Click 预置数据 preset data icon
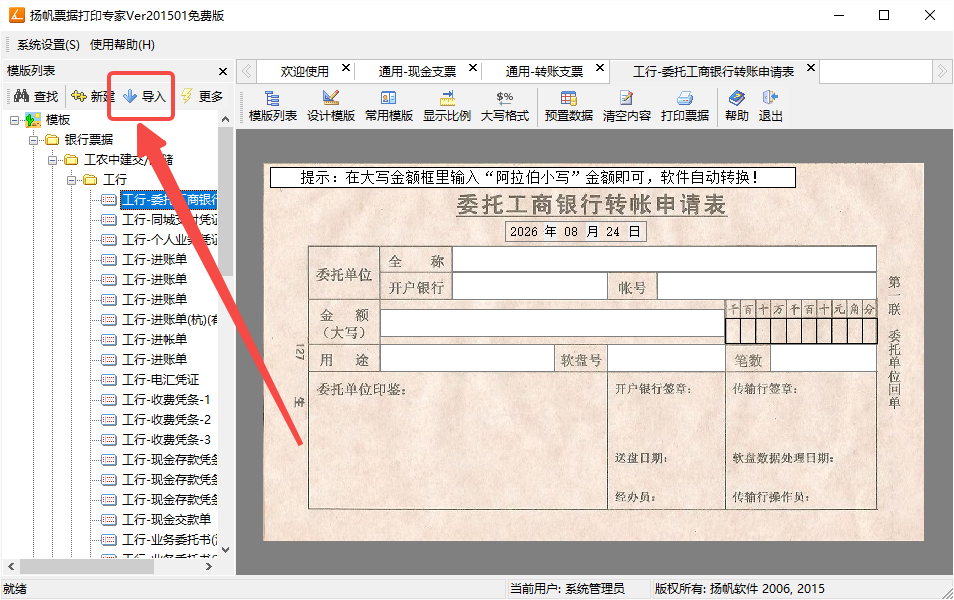954x600 pixels. coord(568,106)
